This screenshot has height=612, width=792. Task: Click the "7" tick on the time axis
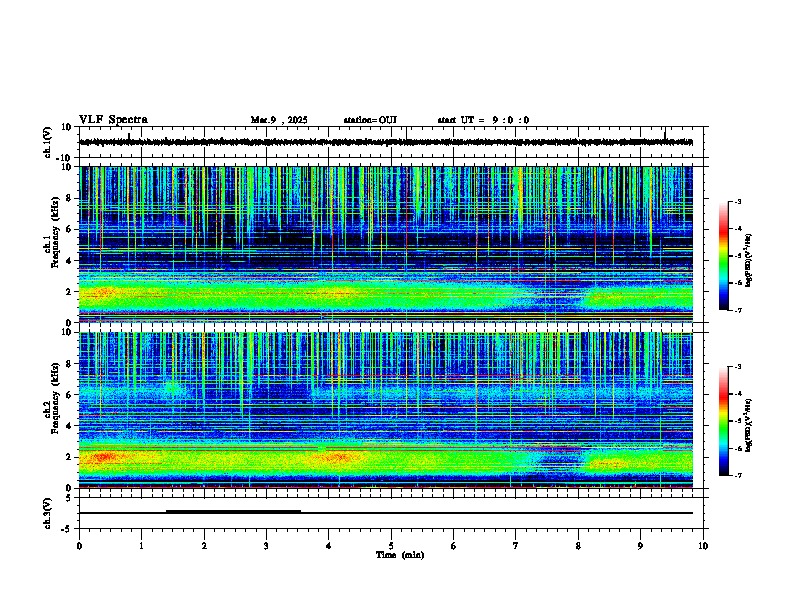(x=516, y=546)
